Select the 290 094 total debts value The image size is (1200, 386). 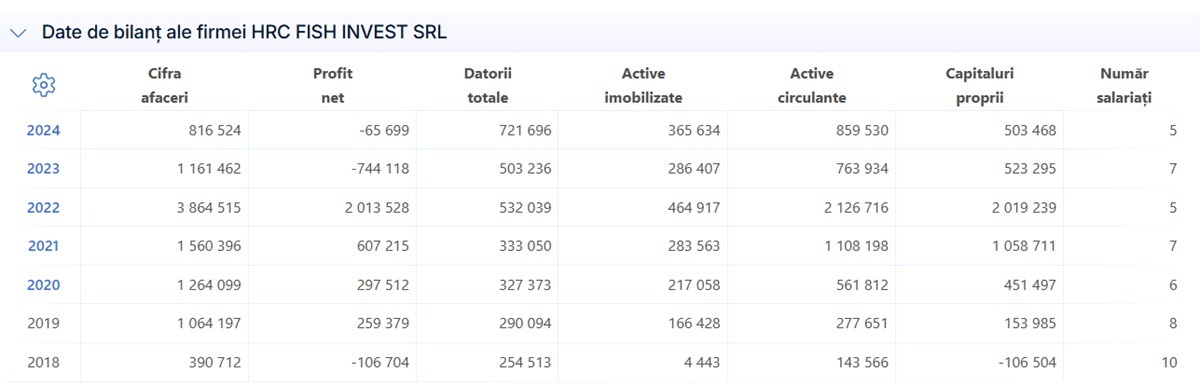(x=524, y=324)
